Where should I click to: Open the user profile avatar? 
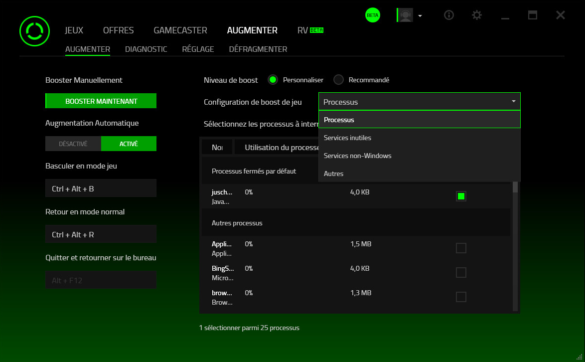(x=406, y=15)
